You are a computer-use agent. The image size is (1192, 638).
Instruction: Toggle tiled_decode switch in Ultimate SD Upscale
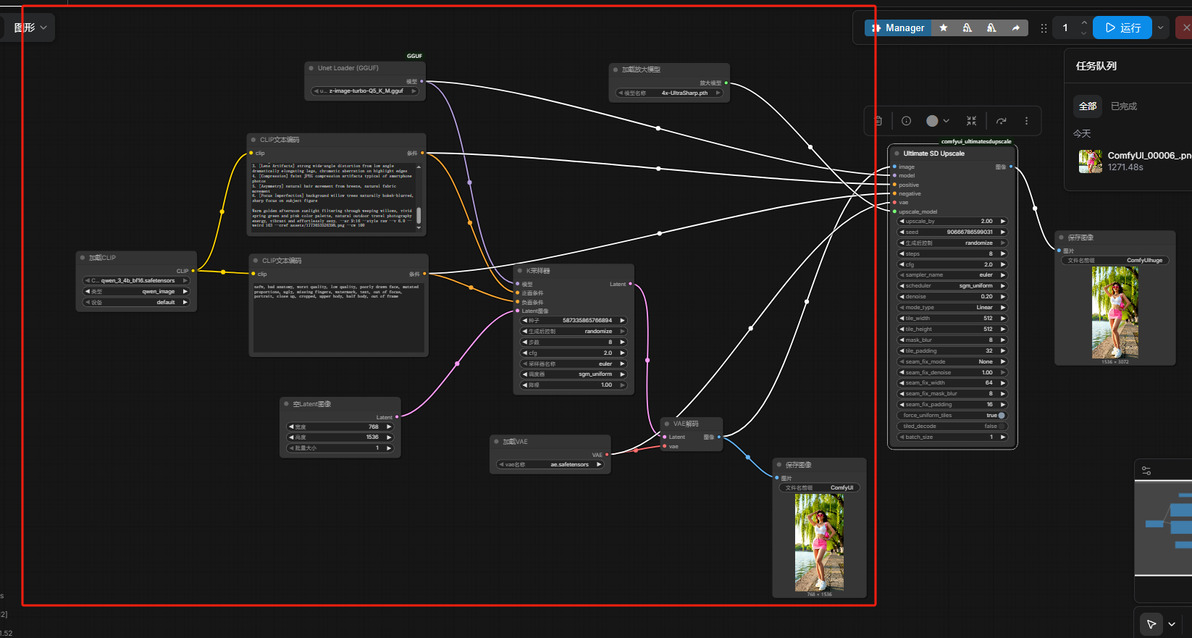[x=1001, y=427]
